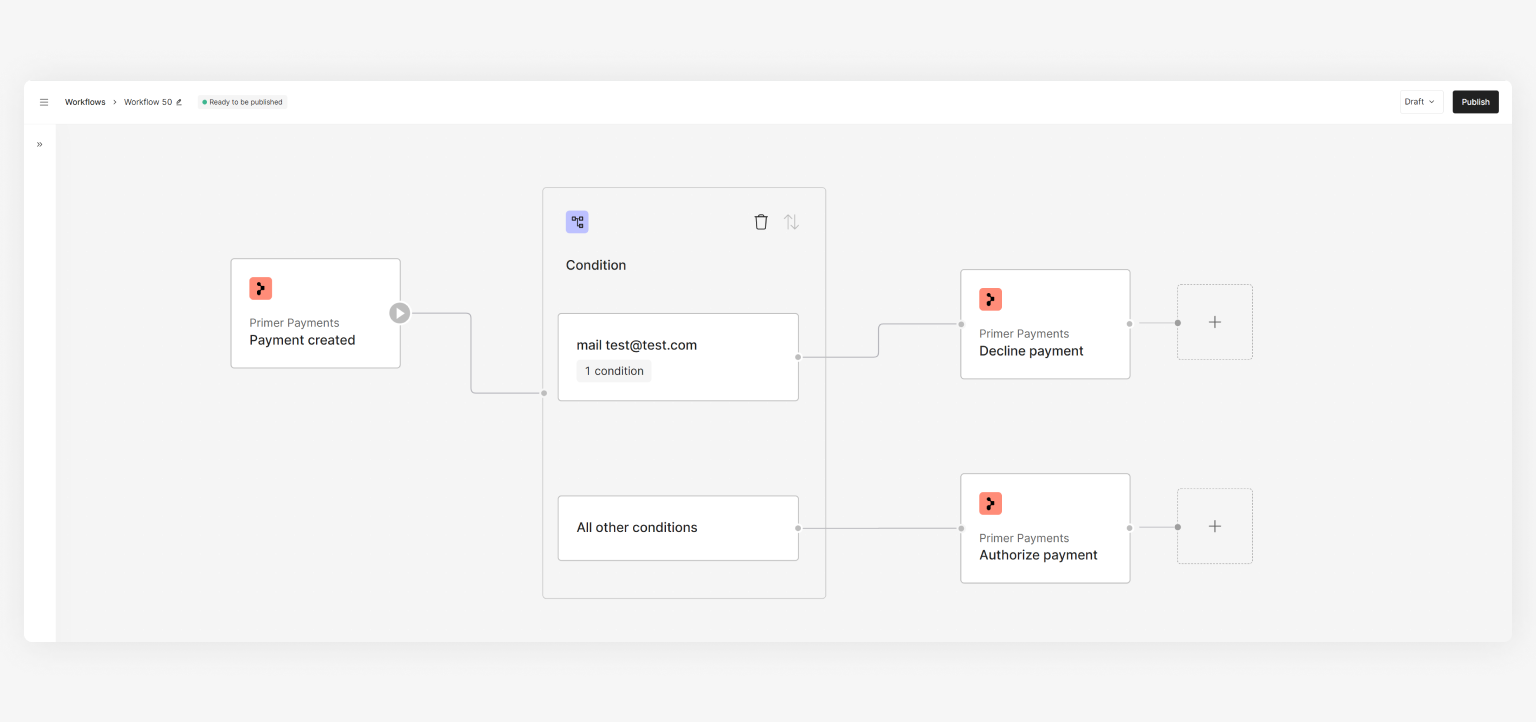Click the Condition title text
This screenshot has width=1536, height=722.
(596, 265)
